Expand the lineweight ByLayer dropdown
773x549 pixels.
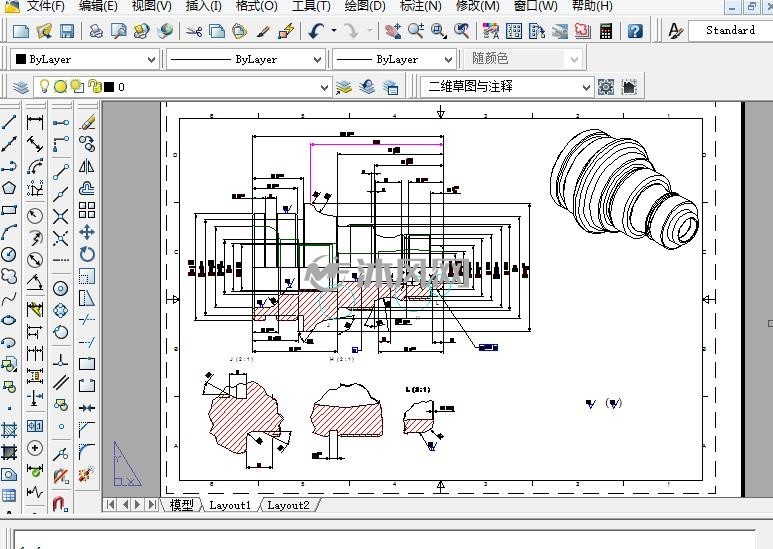448,60
